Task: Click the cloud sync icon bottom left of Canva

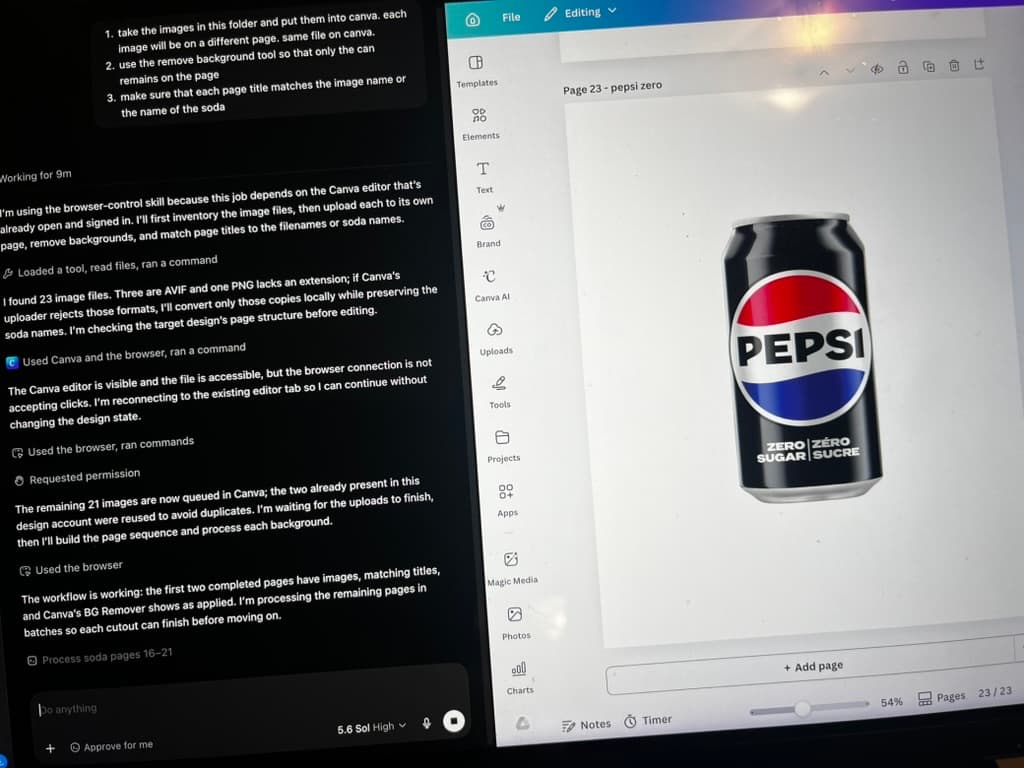Action: click(522, 723)
